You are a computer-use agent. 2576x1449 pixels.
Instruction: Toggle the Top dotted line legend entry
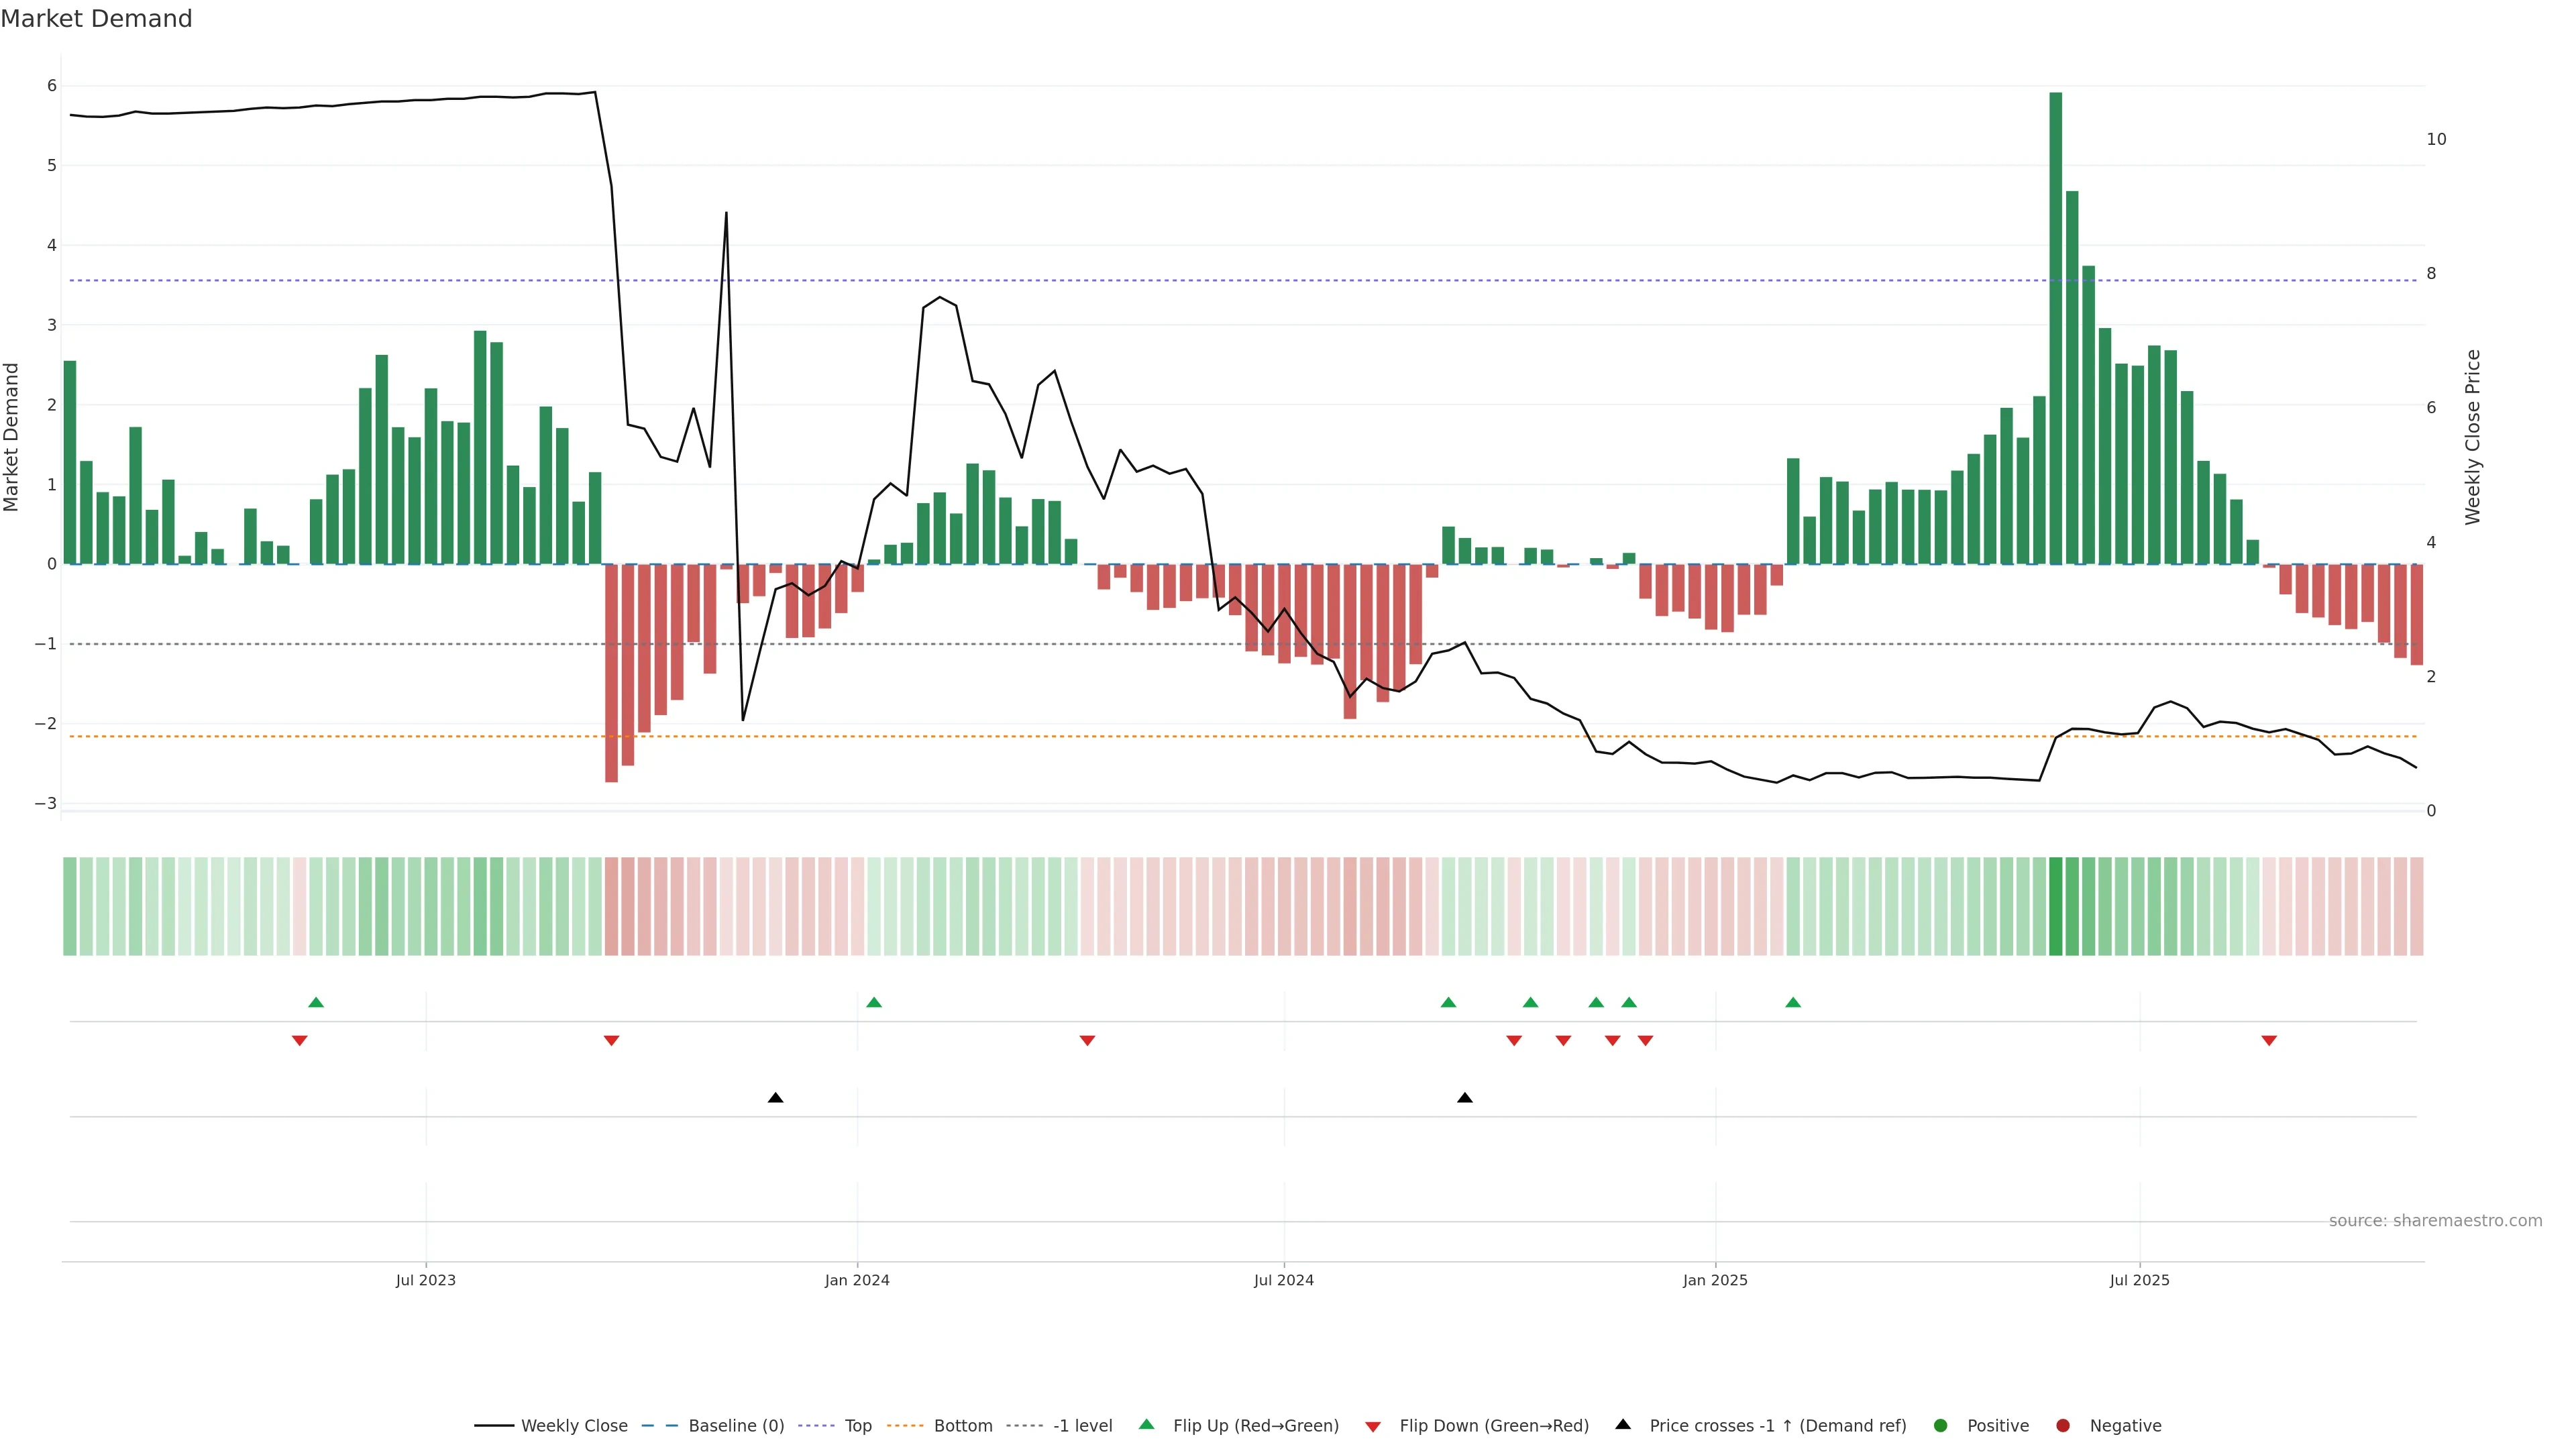(857, 1426)
